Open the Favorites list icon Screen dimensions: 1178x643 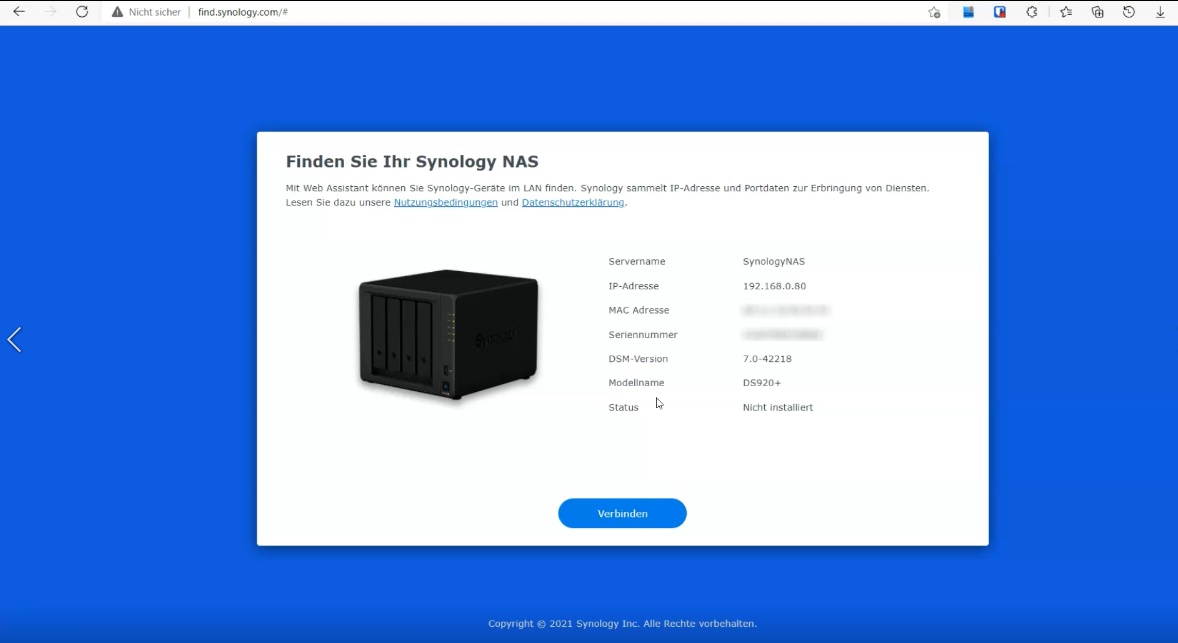(x=1065, y=12)
